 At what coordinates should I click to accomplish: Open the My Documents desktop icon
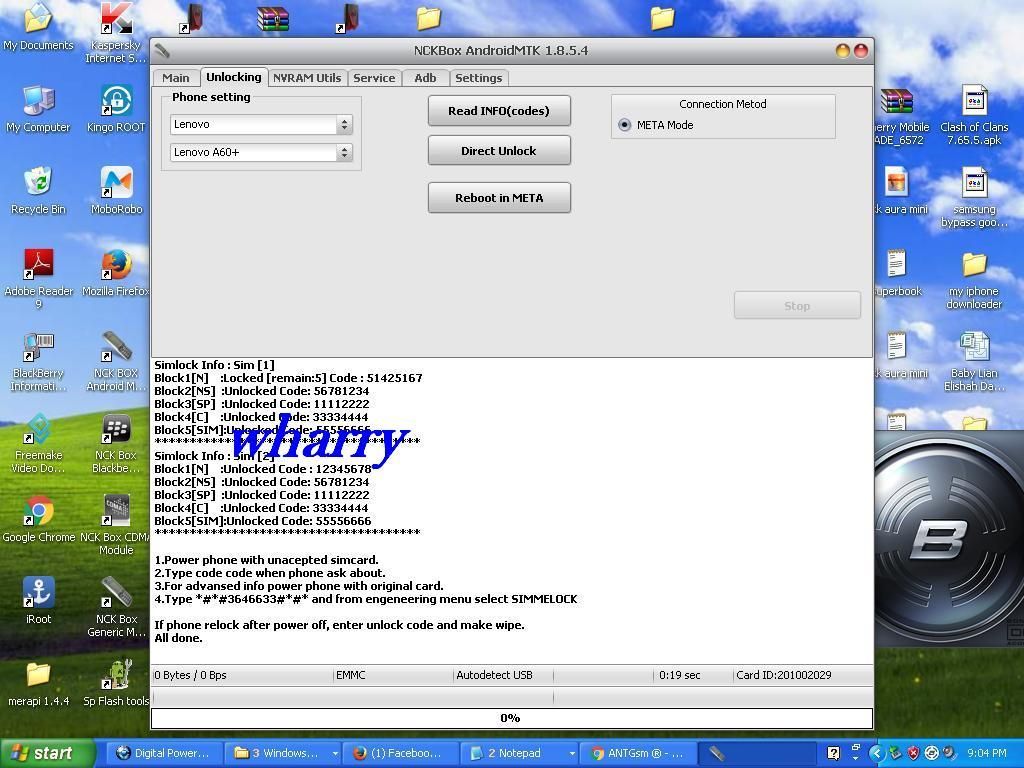pyautogui.click(x=38, y=27)
